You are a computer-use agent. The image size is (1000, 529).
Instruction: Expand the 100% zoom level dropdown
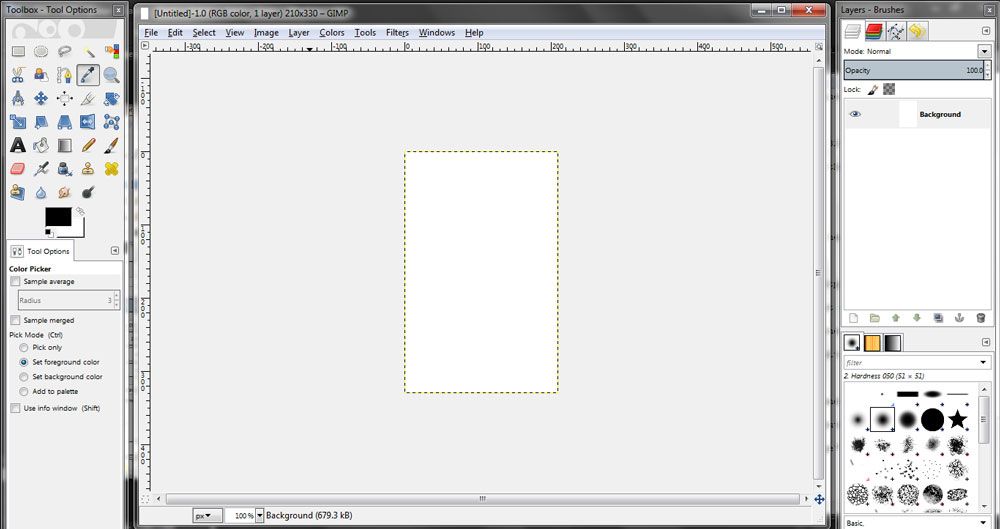[259, 516]
